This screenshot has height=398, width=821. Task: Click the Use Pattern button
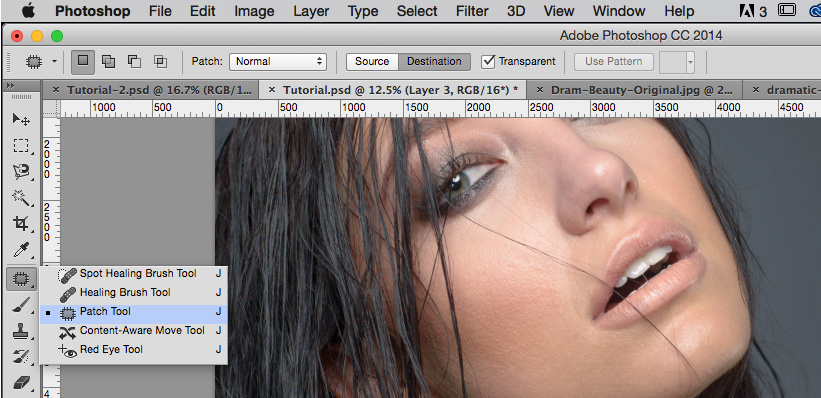(x=613, y=61)
